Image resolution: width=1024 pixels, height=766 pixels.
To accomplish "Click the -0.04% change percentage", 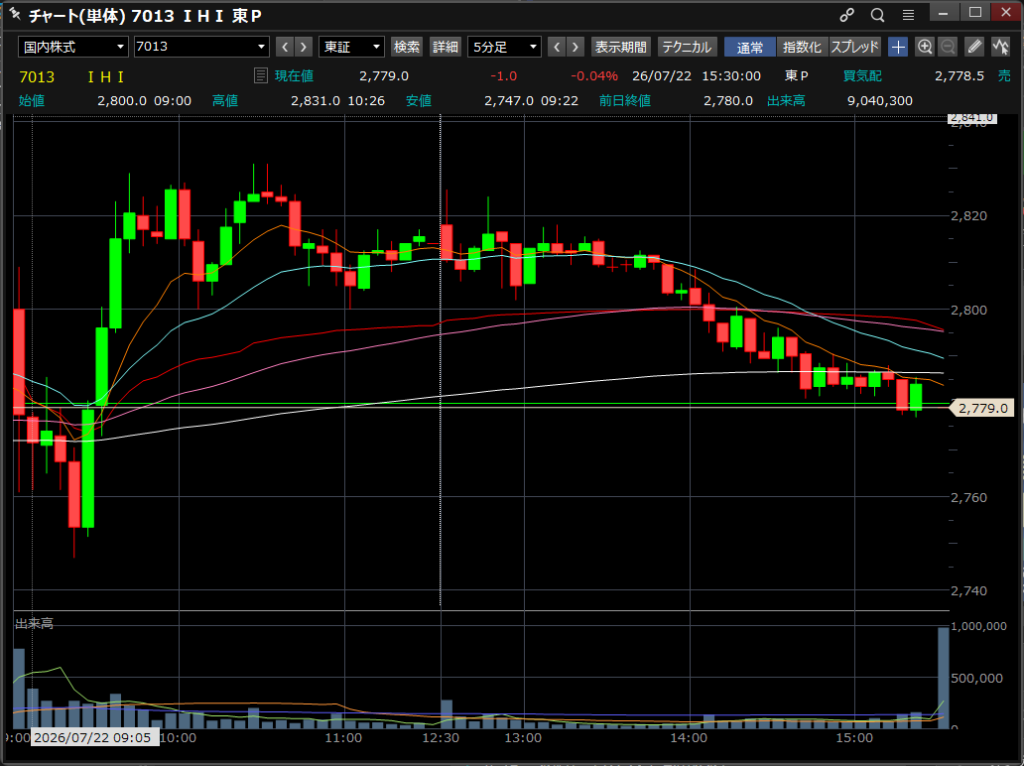I will pyautogui.click(x=594, y=76).
